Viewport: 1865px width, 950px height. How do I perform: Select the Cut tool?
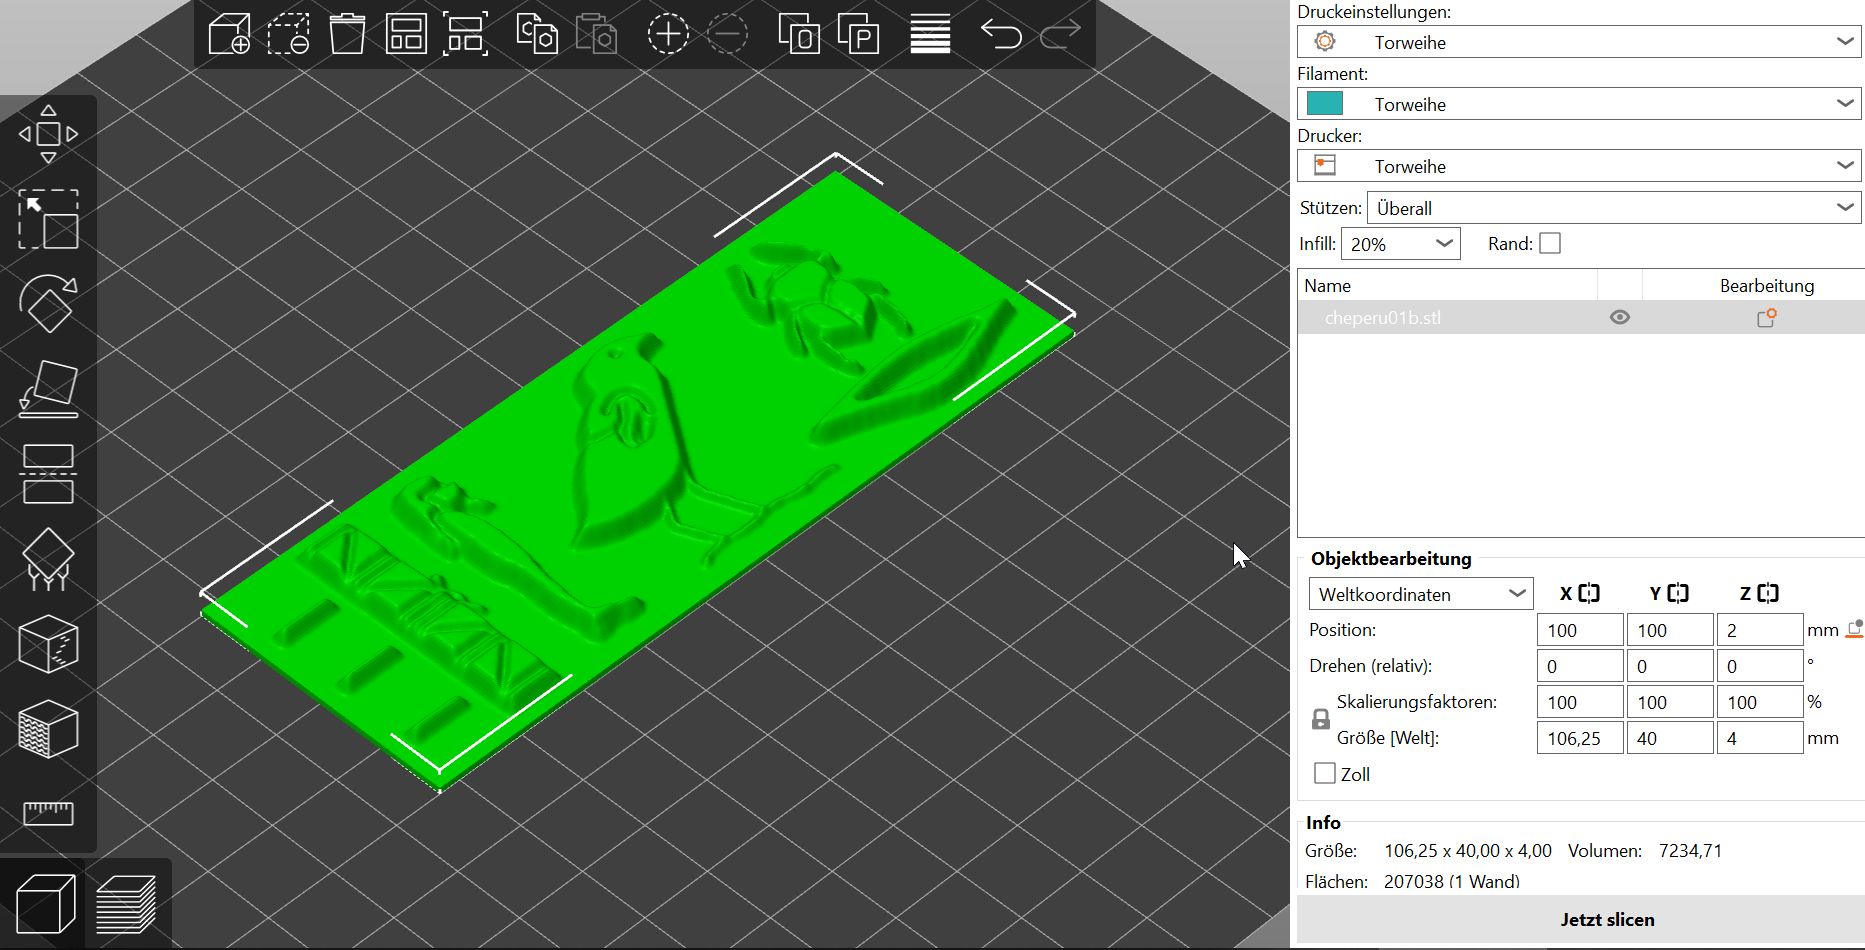coord(48,474)
